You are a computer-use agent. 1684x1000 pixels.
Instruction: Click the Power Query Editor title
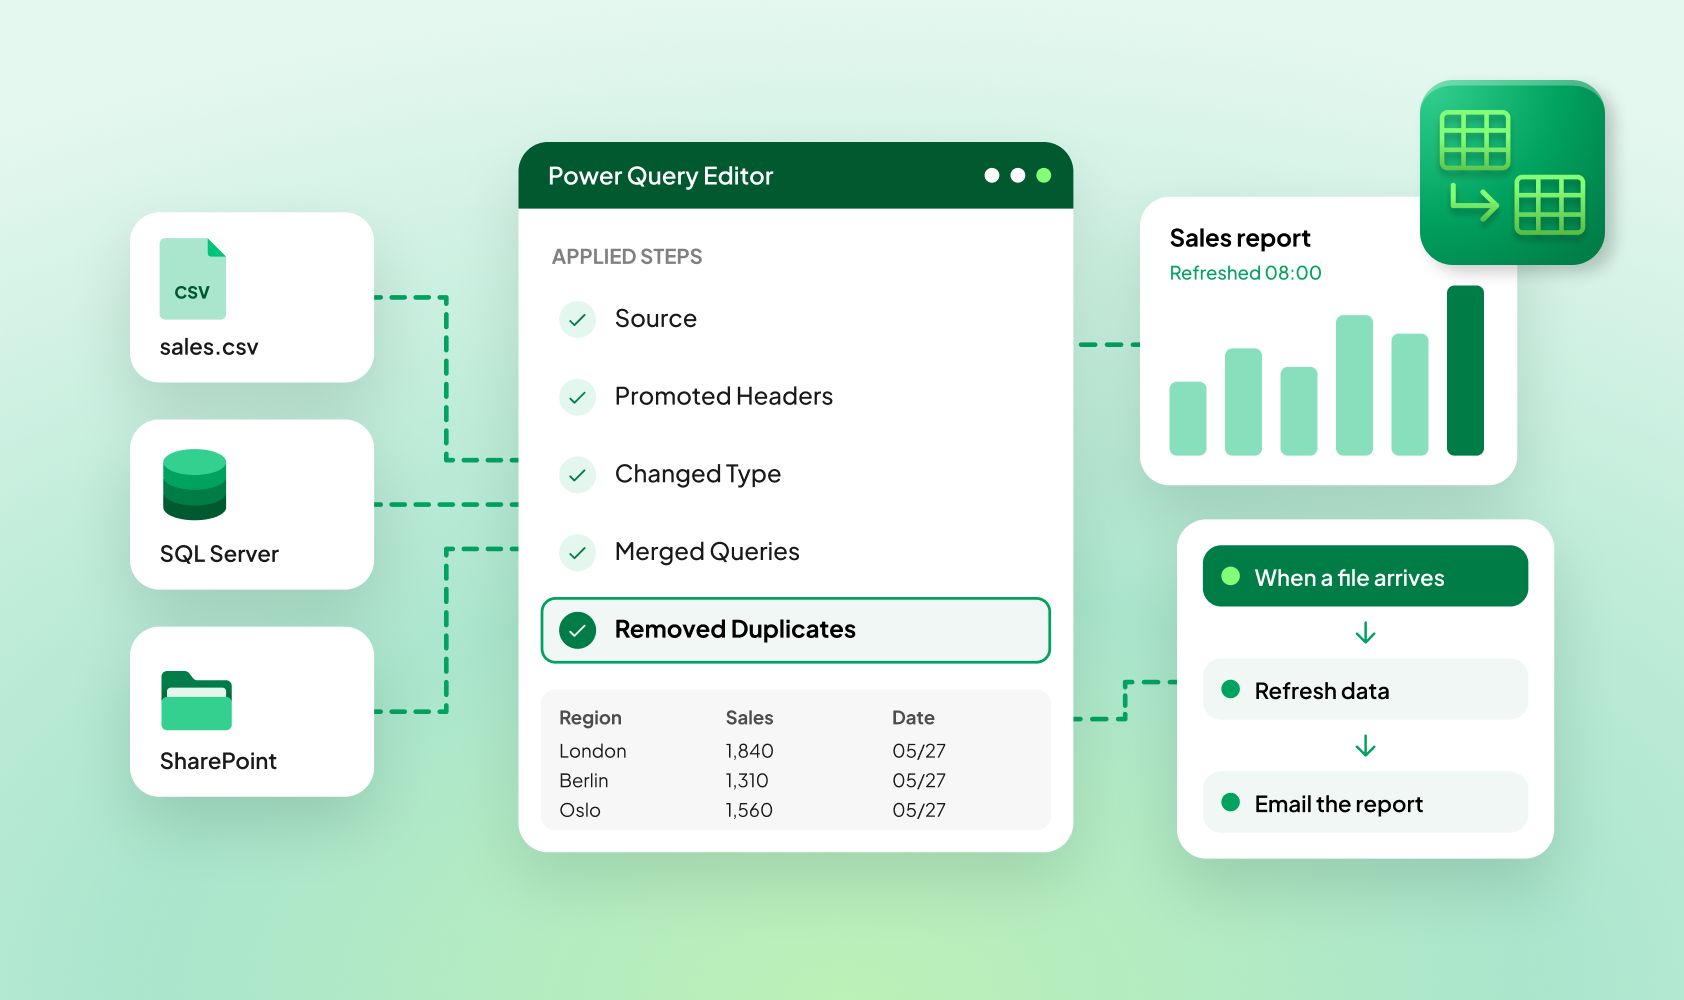[x=661, y=176]
